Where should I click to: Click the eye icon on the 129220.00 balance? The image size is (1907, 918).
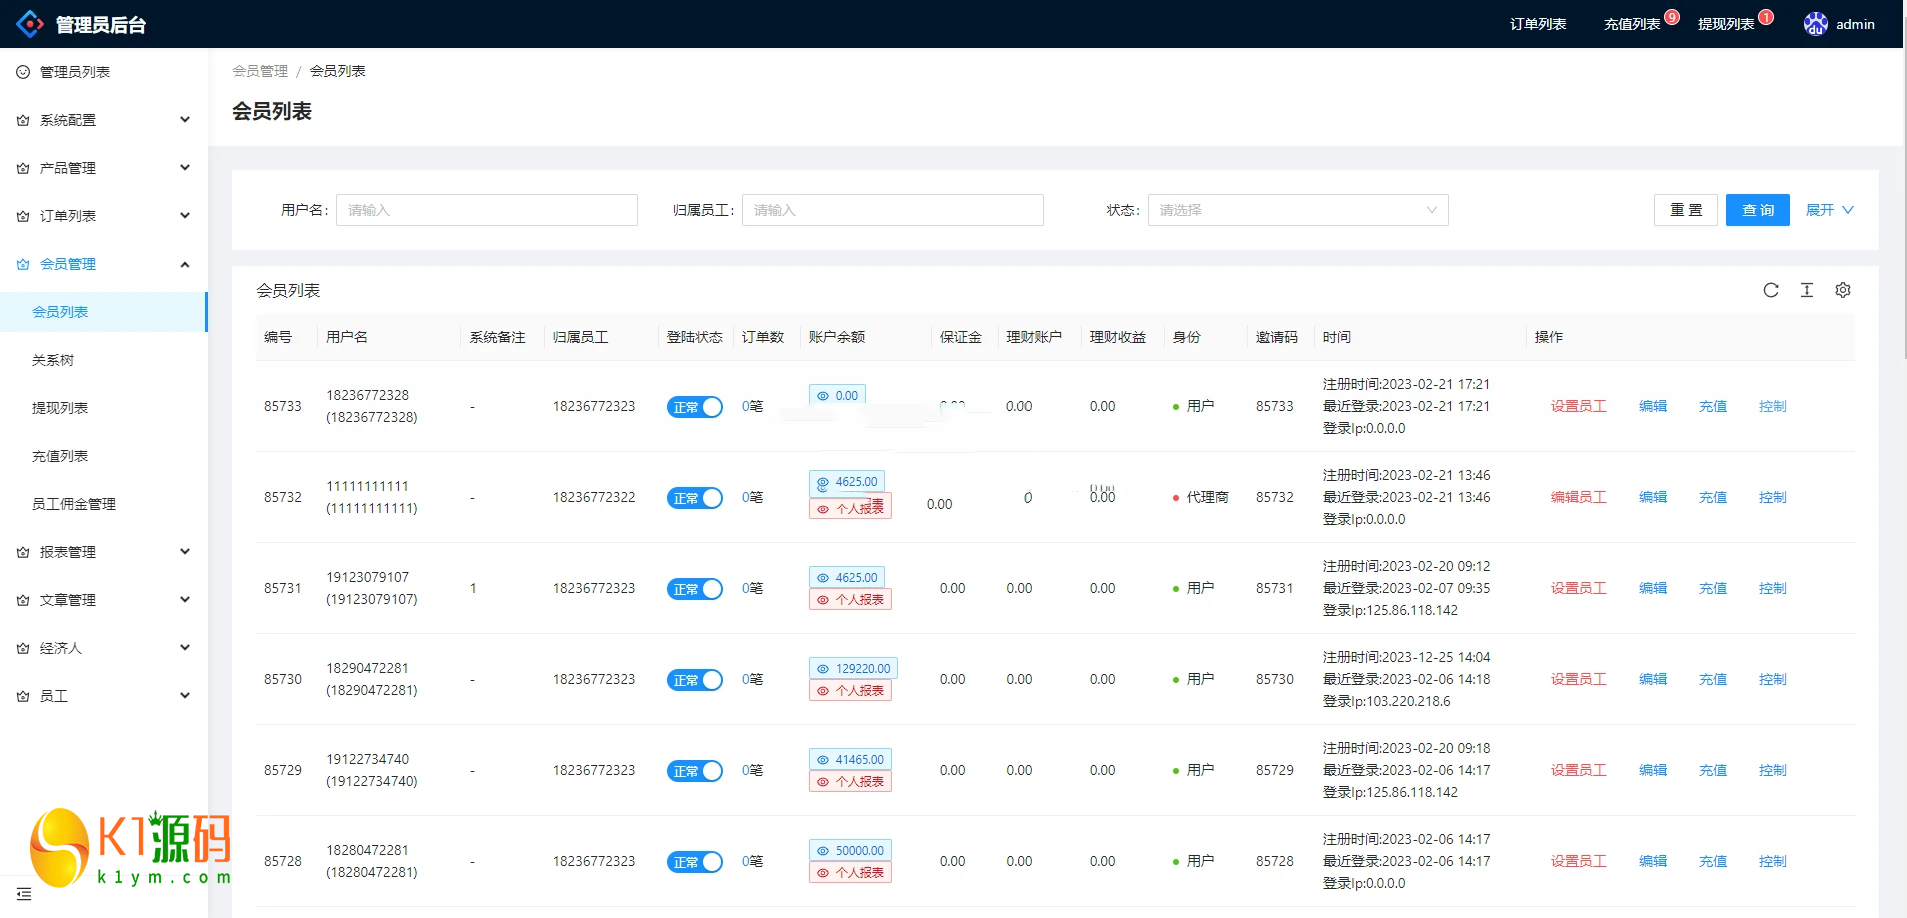[x=823, y=669]
